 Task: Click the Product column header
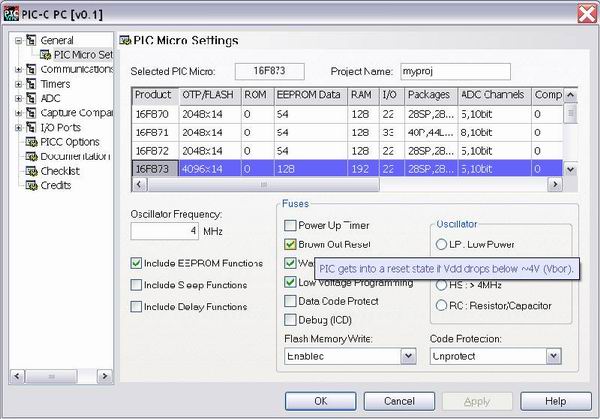coord(155,95)
